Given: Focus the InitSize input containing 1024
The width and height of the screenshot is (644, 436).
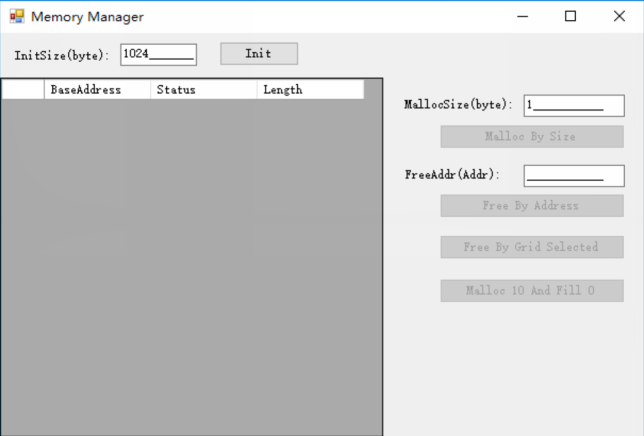Looking at the screenshot, I should tap(158, 55).
